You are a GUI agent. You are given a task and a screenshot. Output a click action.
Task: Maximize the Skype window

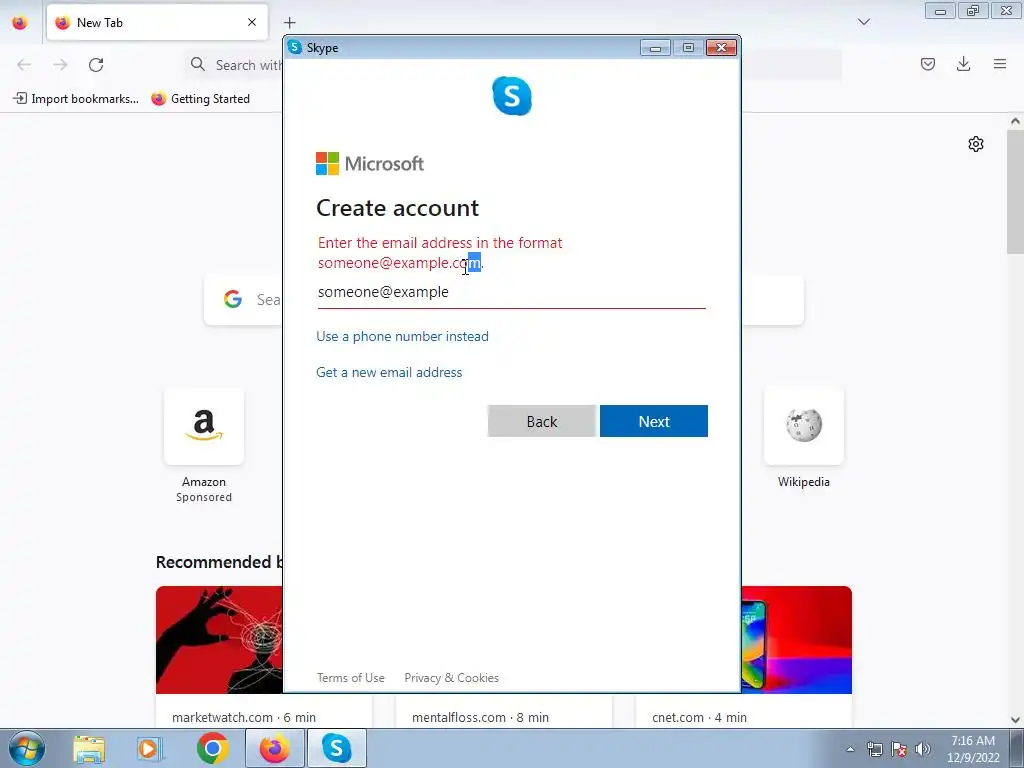(x=688, y=48)
